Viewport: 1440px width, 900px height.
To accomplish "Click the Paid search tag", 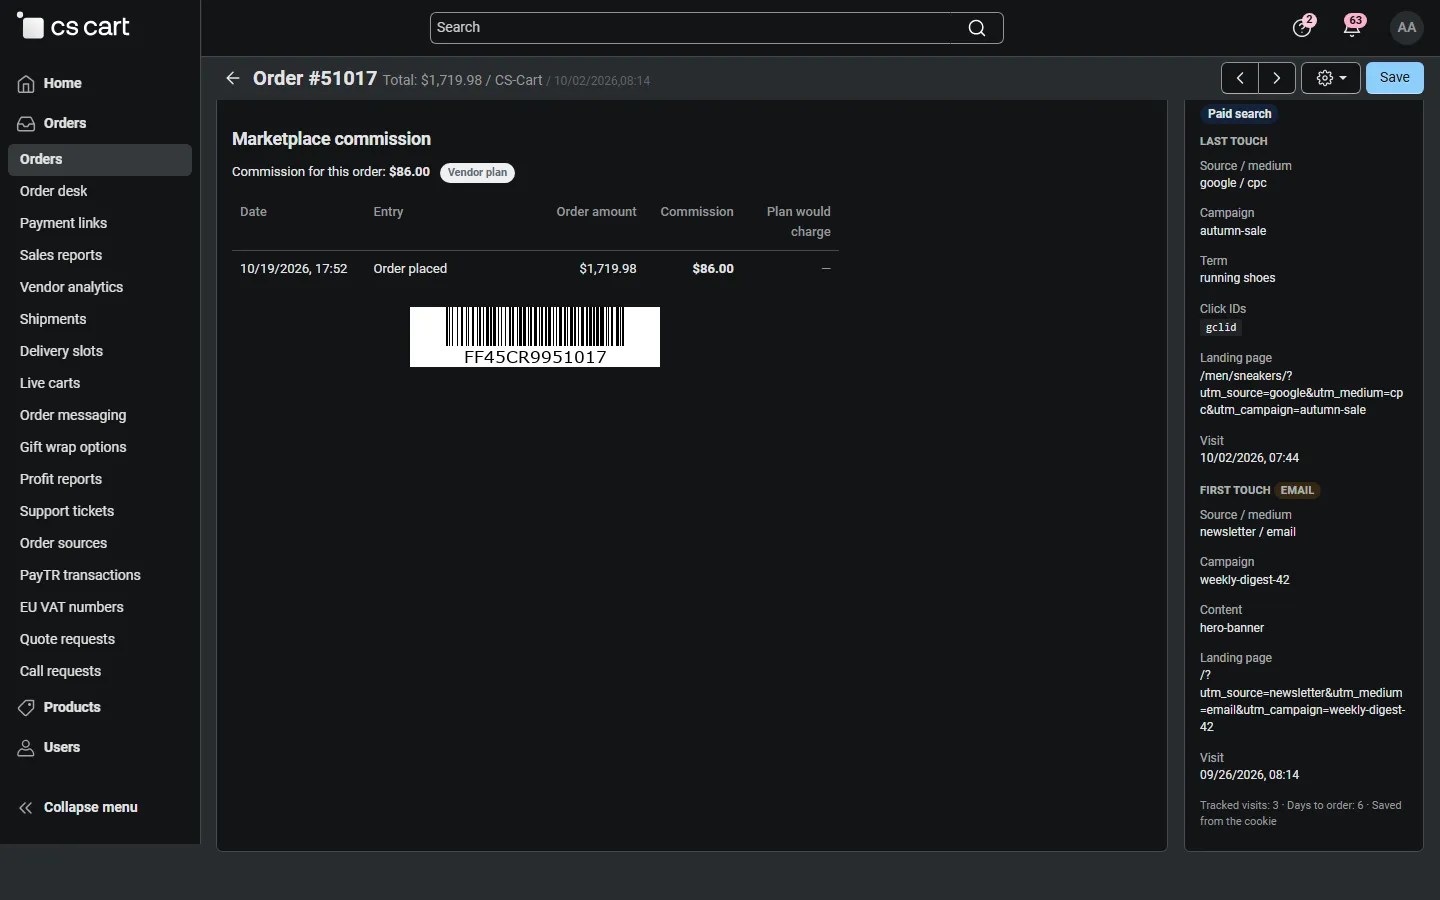I will point(1239,114).
